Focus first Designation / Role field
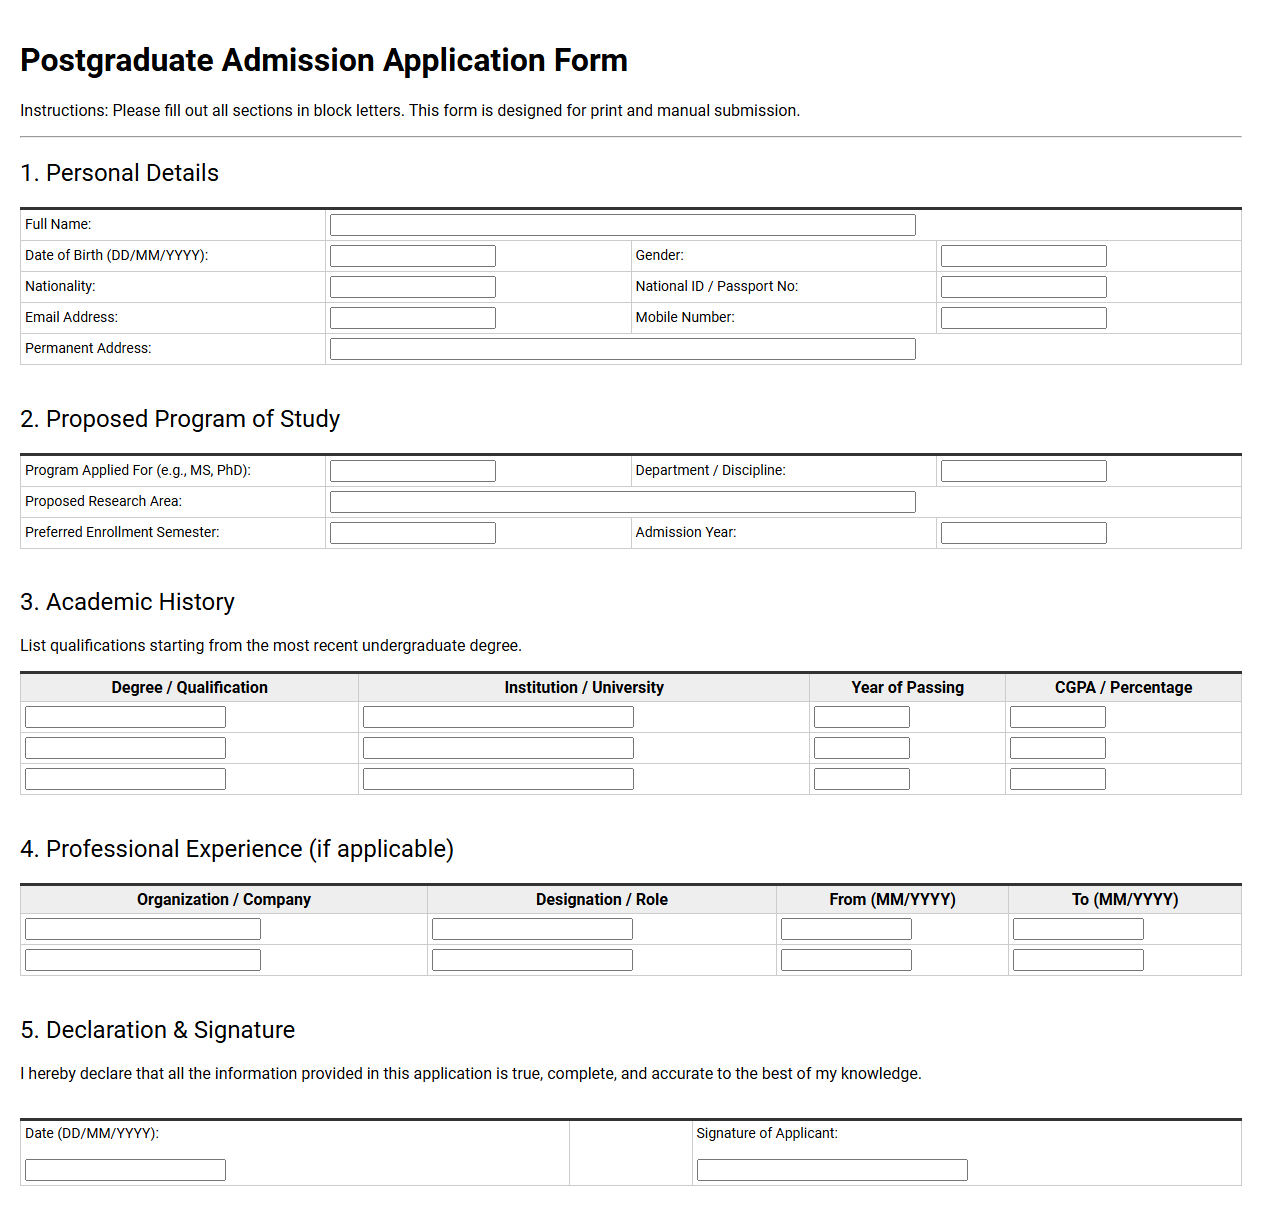Screen dimensions: 1262x1206 click(x=532, y=929)
